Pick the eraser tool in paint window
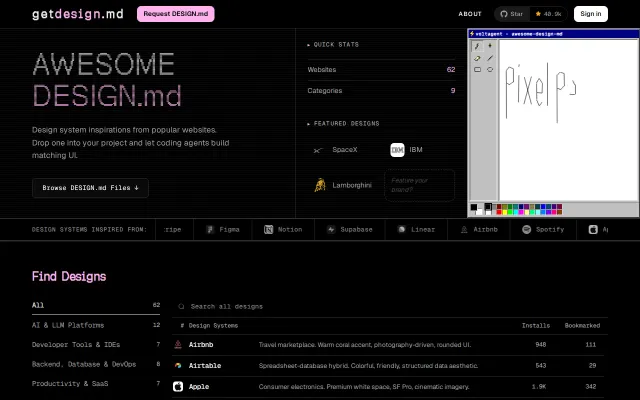The image size is (640, 400). point(477,58)
